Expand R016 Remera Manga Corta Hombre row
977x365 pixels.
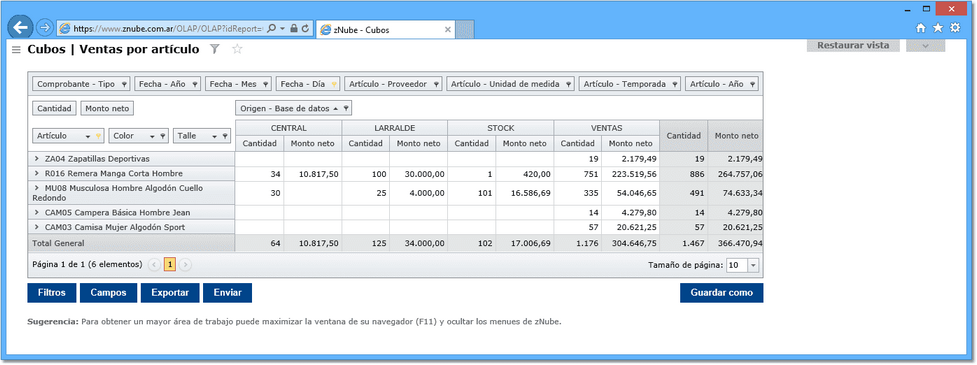coord(37,174)
